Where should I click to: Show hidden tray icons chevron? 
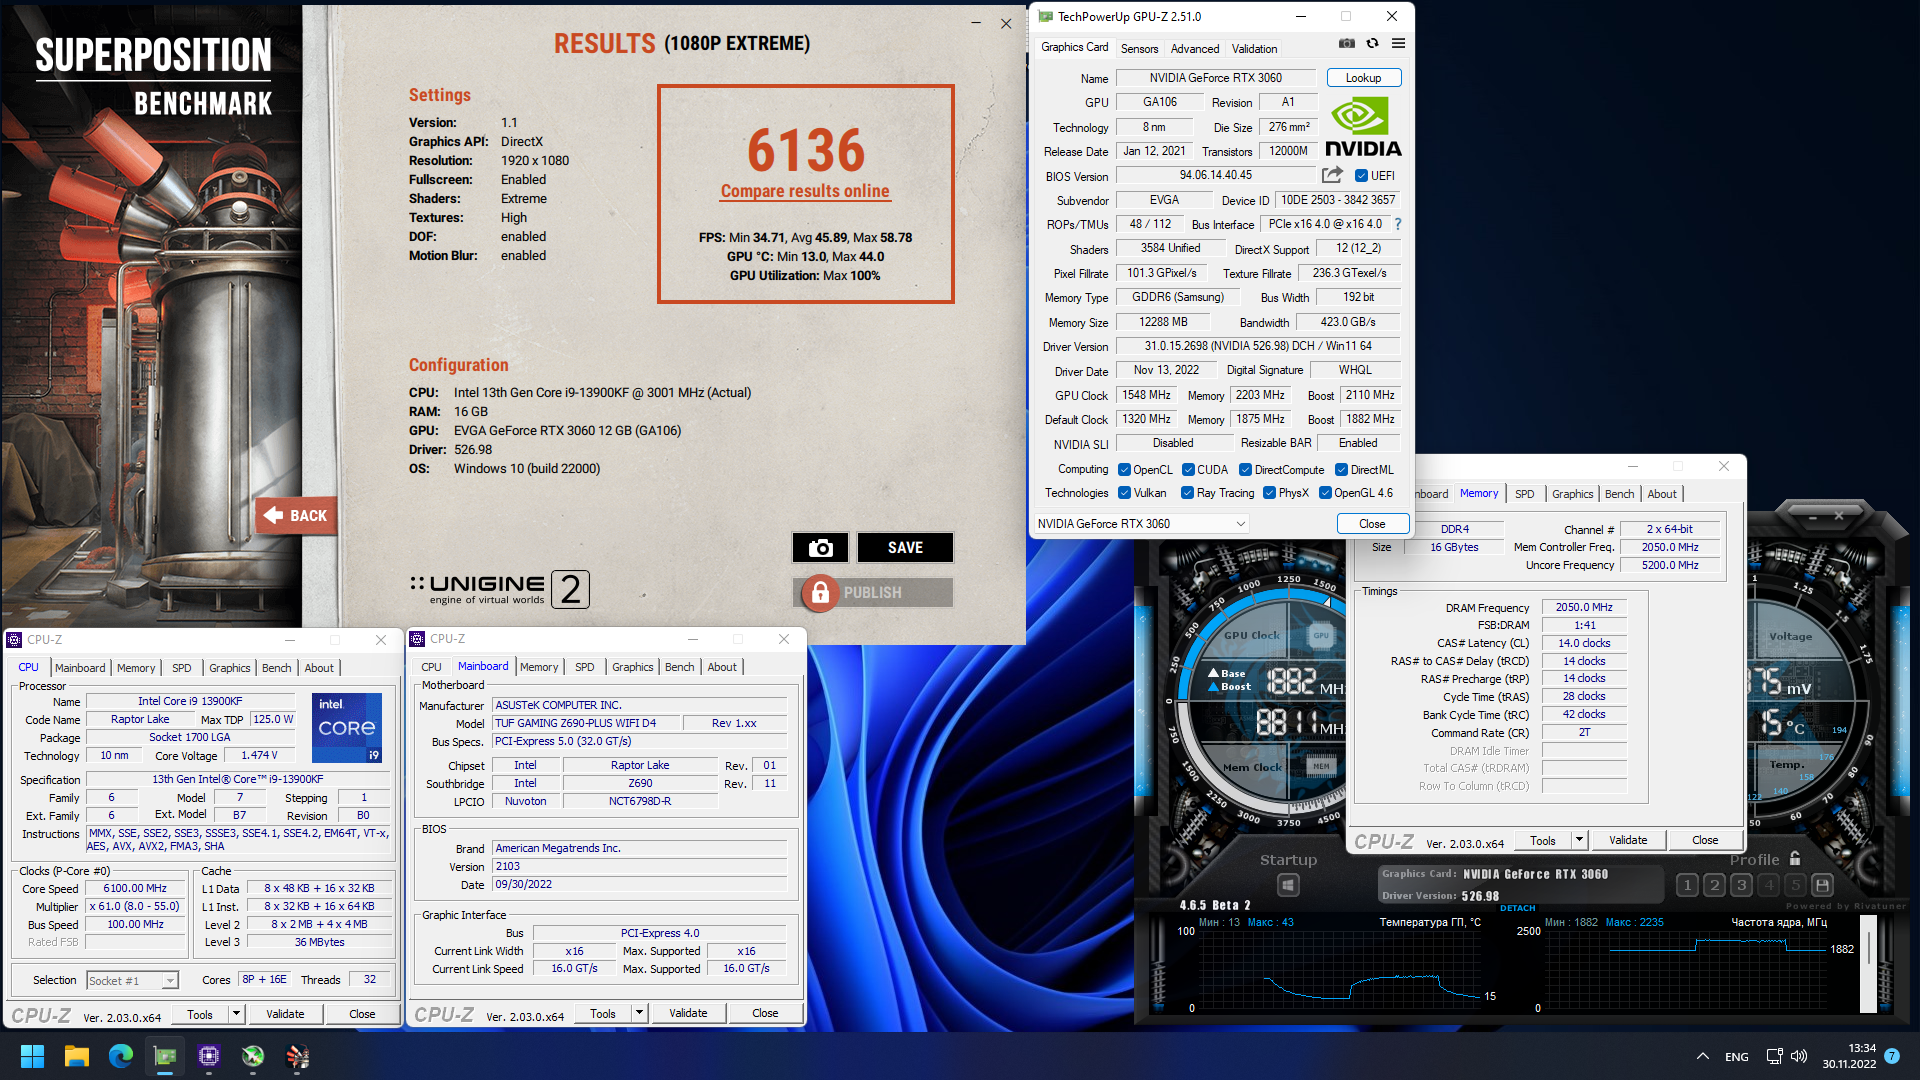tap(1702, 1056)
